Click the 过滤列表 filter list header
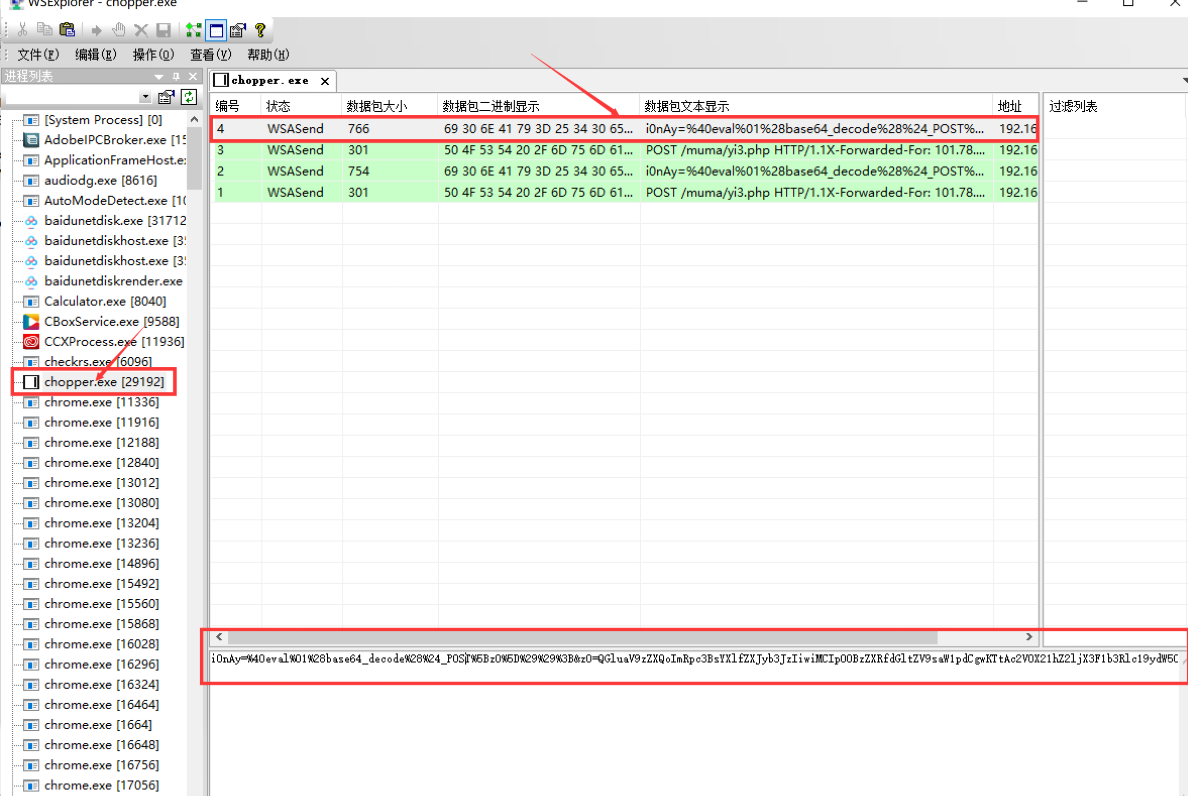 (x=1073, y=106)
